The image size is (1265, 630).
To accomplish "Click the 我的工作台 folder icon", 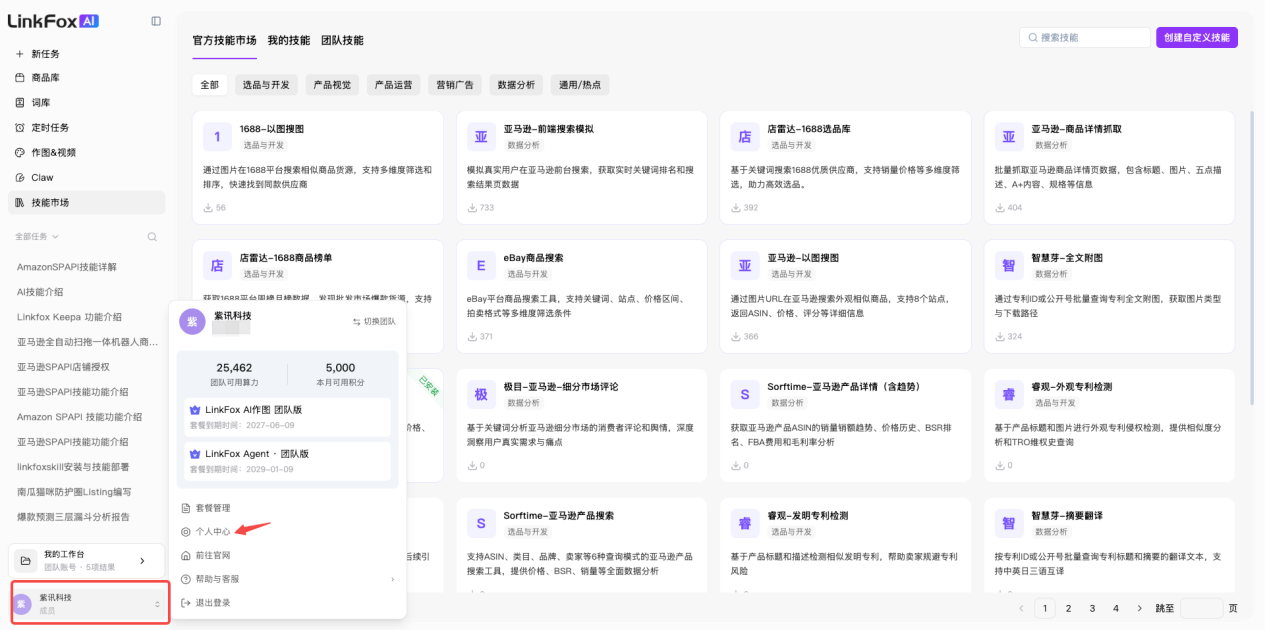I will click(x=26, y=561).
